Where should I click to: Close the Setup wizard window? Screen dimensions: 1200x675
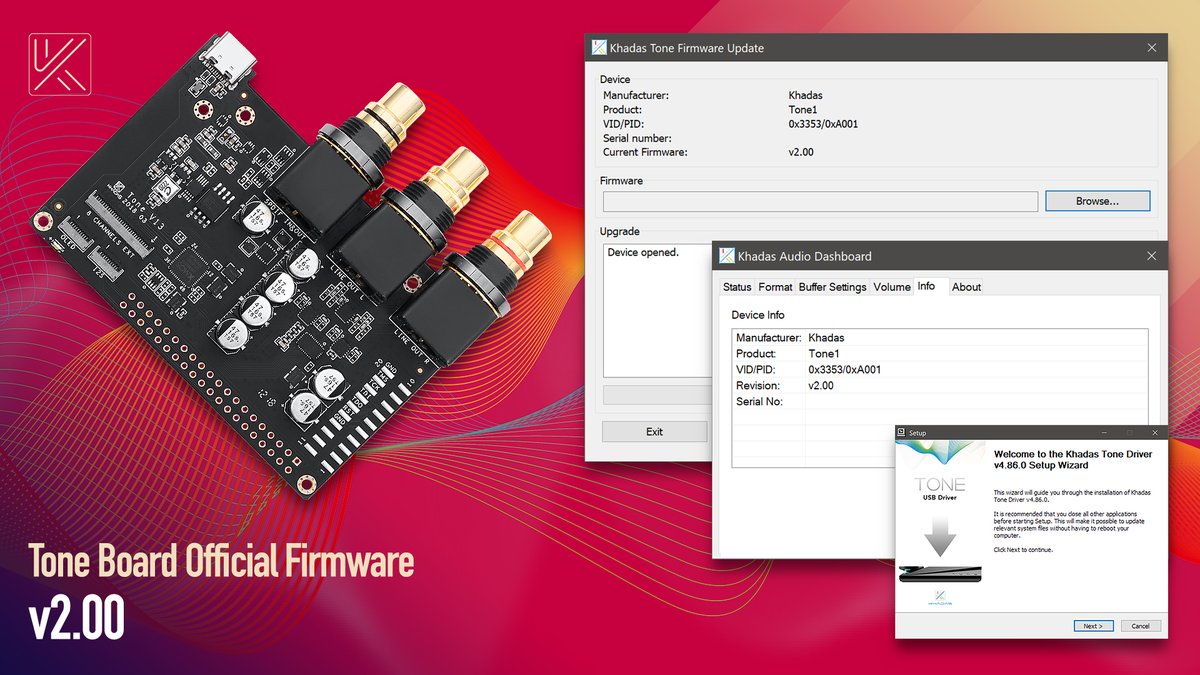[1155, 433]
